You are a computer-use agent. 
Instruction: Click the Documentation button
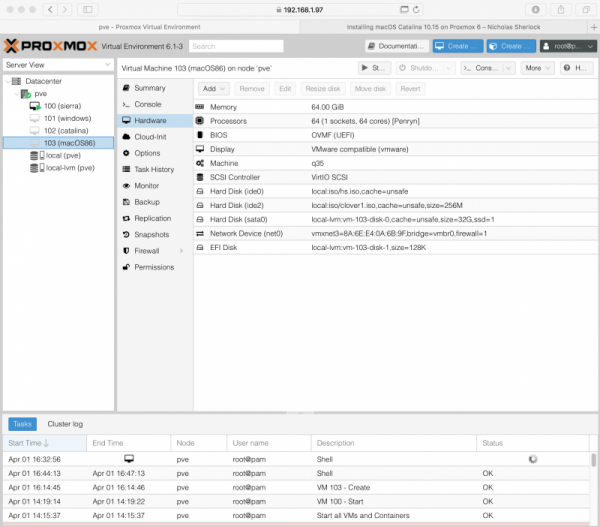pos(397,46)
